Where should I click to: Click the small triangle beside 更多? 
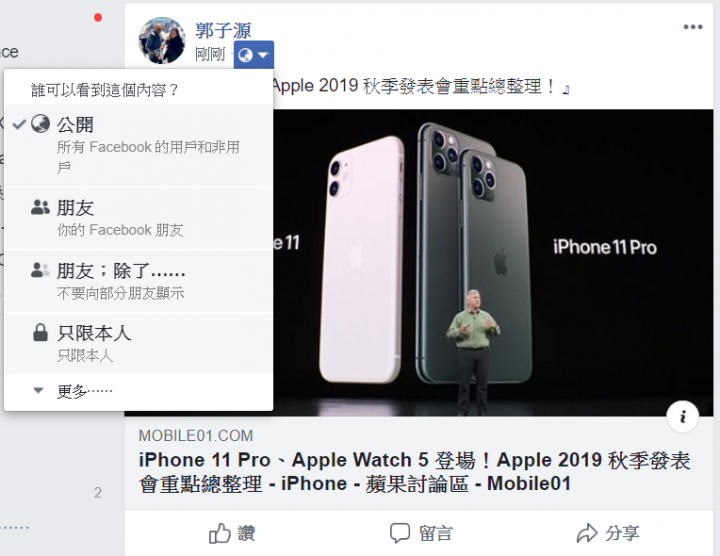pyautogui.click(x=39, y=391)
